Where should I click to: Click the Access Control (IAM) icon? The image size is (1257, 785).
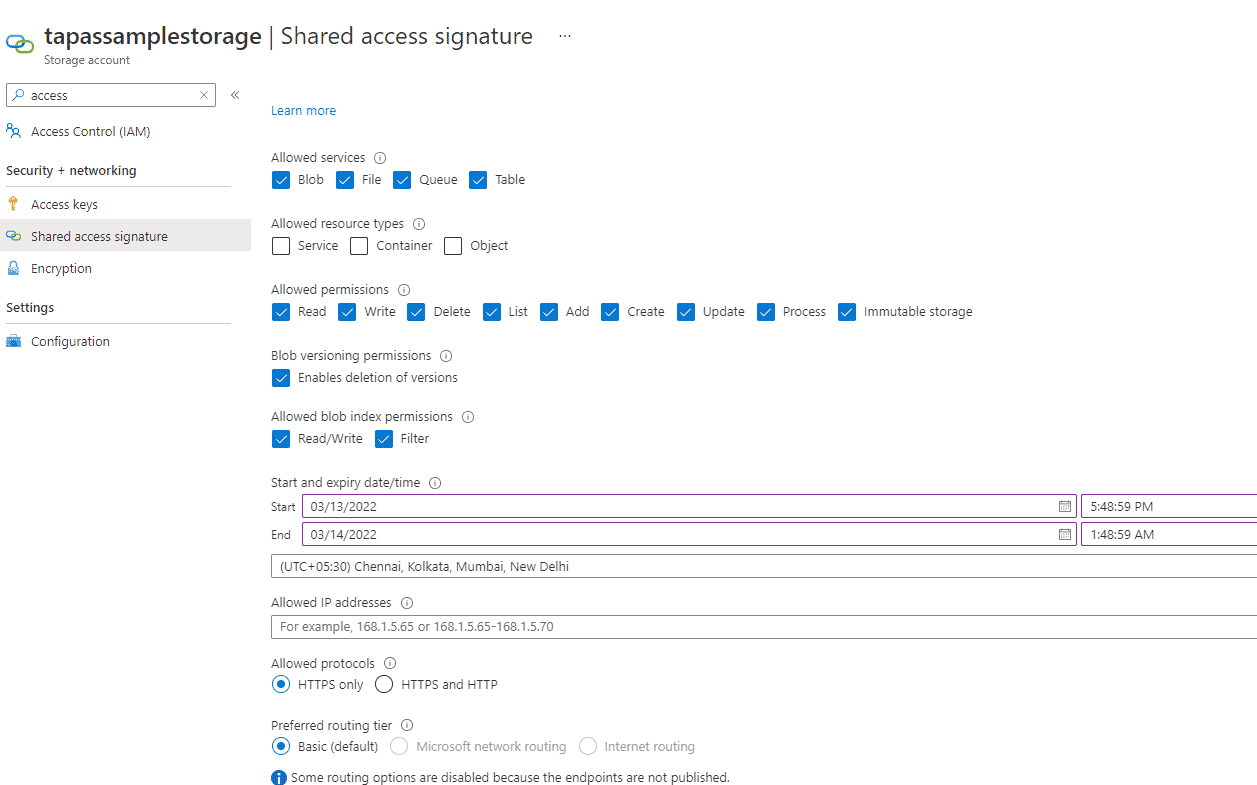point(13,130)
